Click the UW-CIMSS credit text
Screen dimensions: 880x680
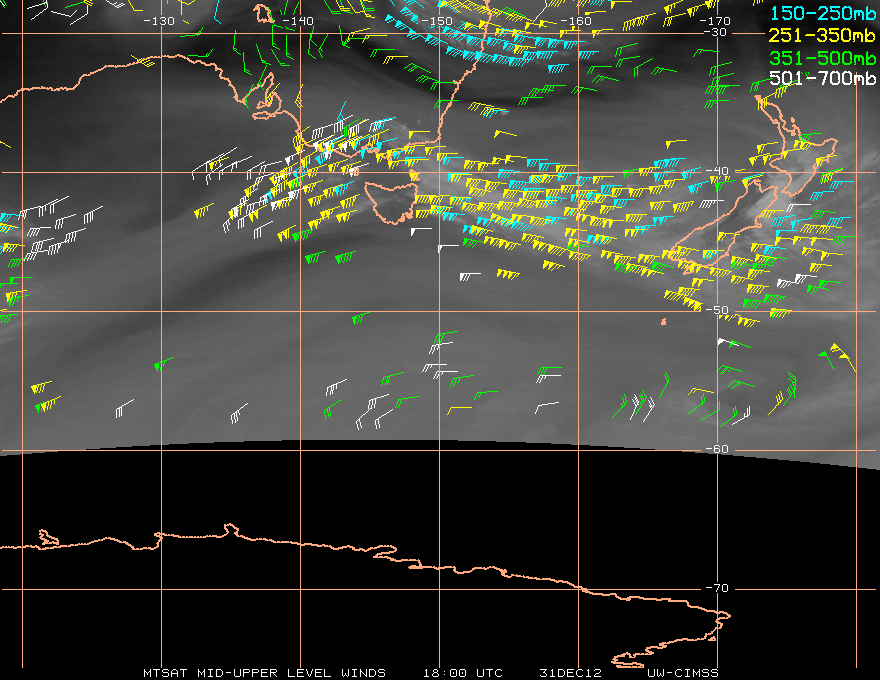(x=682, y=673)
